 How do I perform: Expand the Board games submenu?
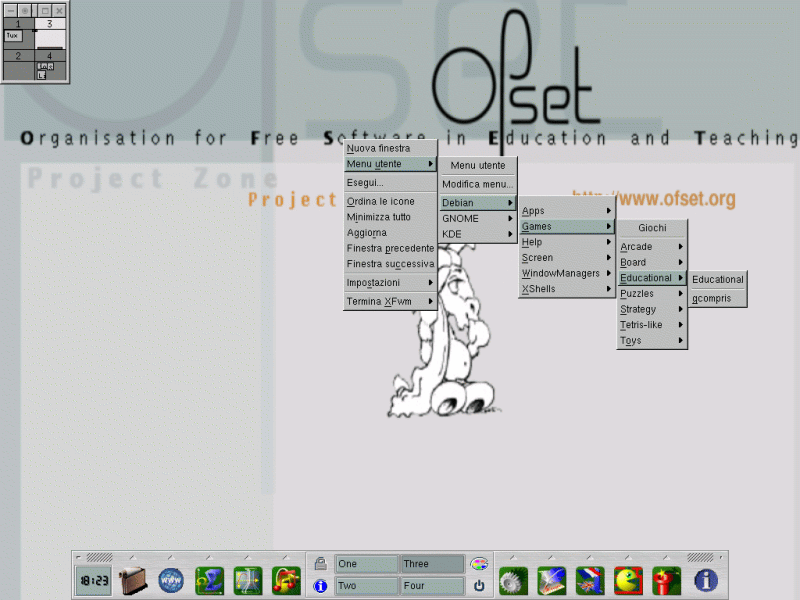click(652, 262)
